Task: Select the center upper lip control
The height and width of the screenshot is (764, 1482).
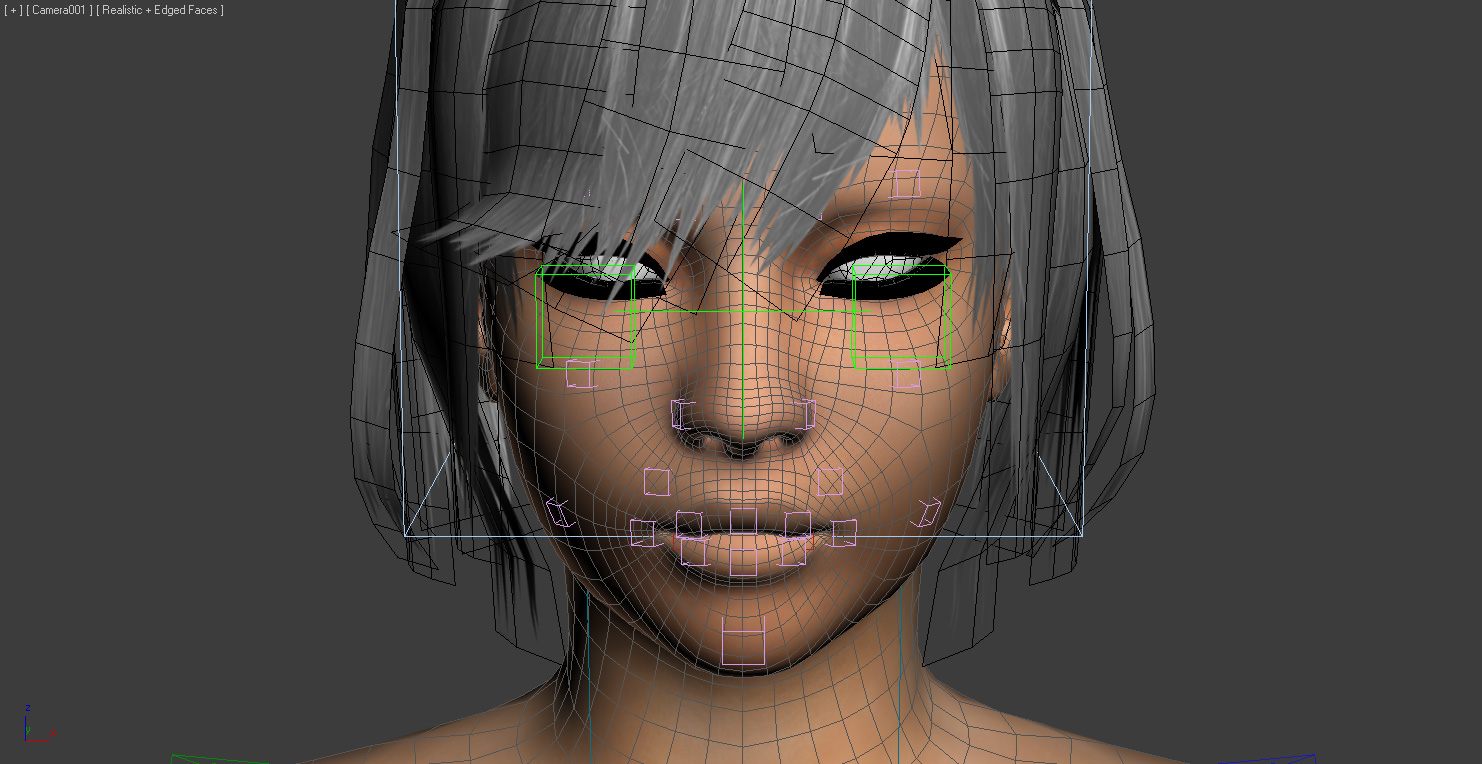Action: 743,521
